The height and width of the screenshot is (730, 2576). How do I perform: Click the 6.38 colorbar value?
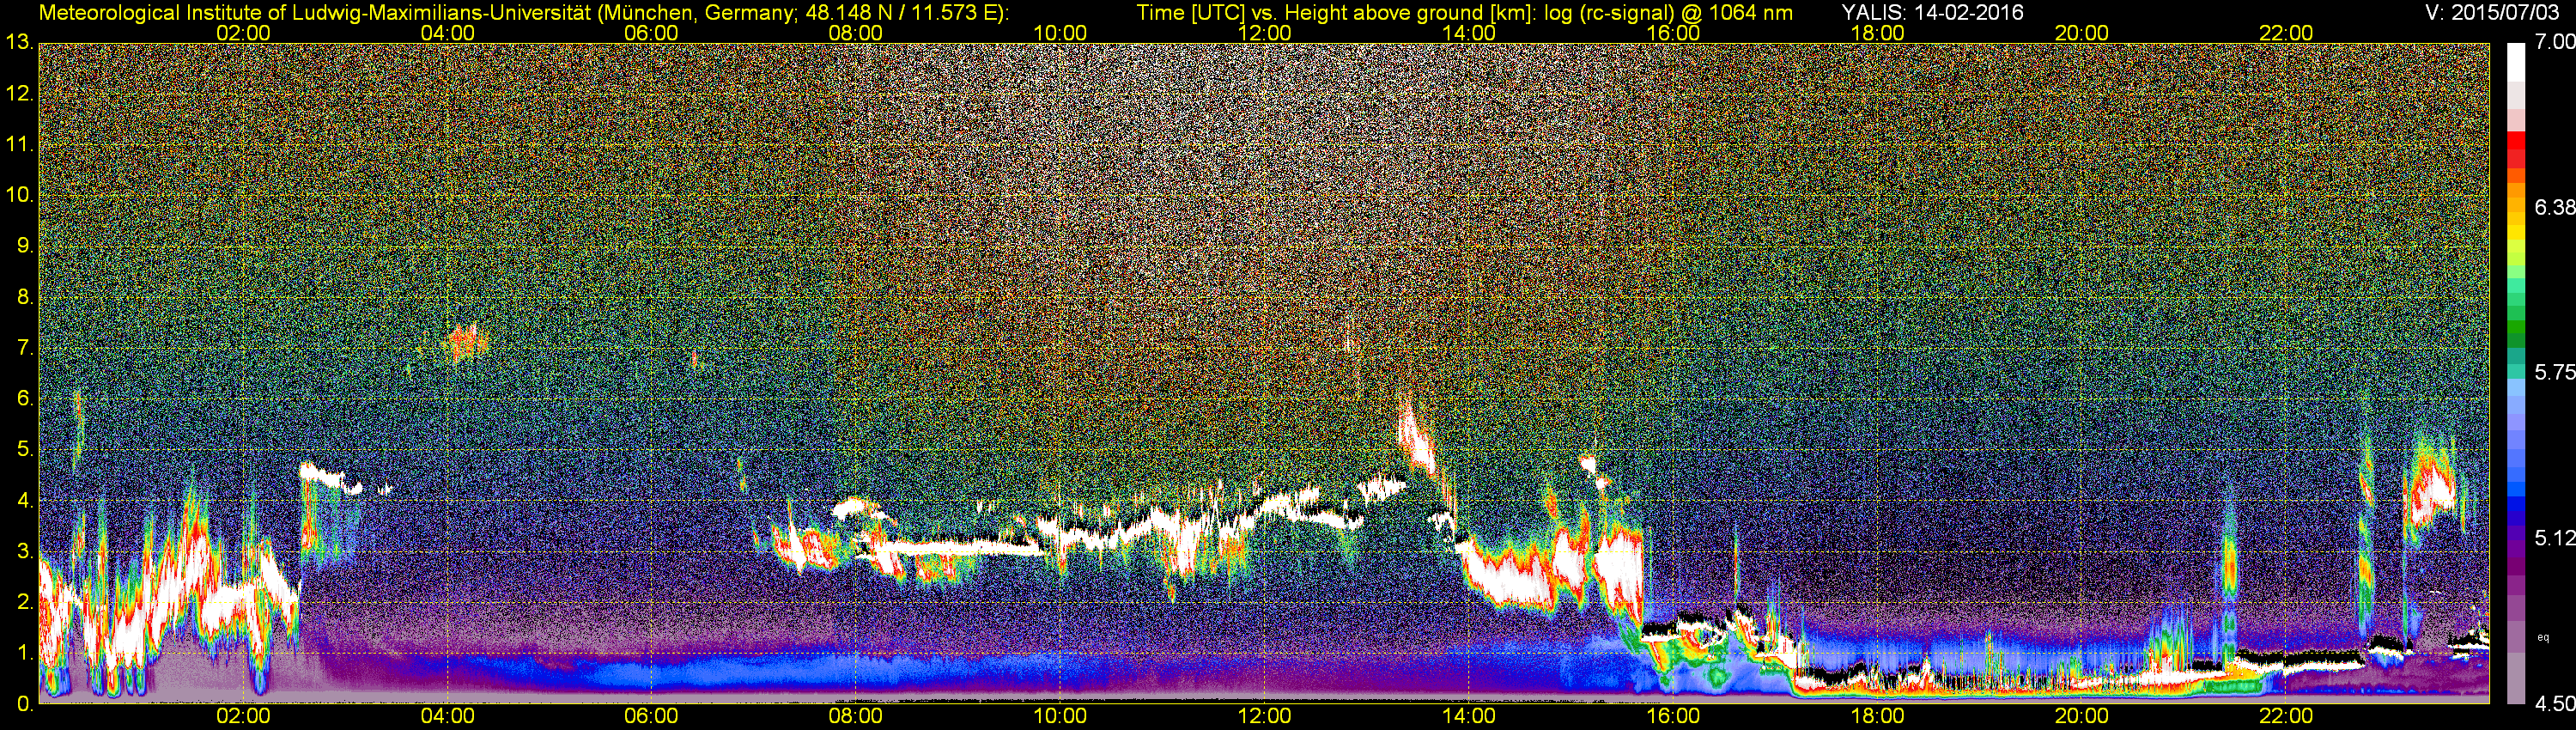pos(2554,207)
